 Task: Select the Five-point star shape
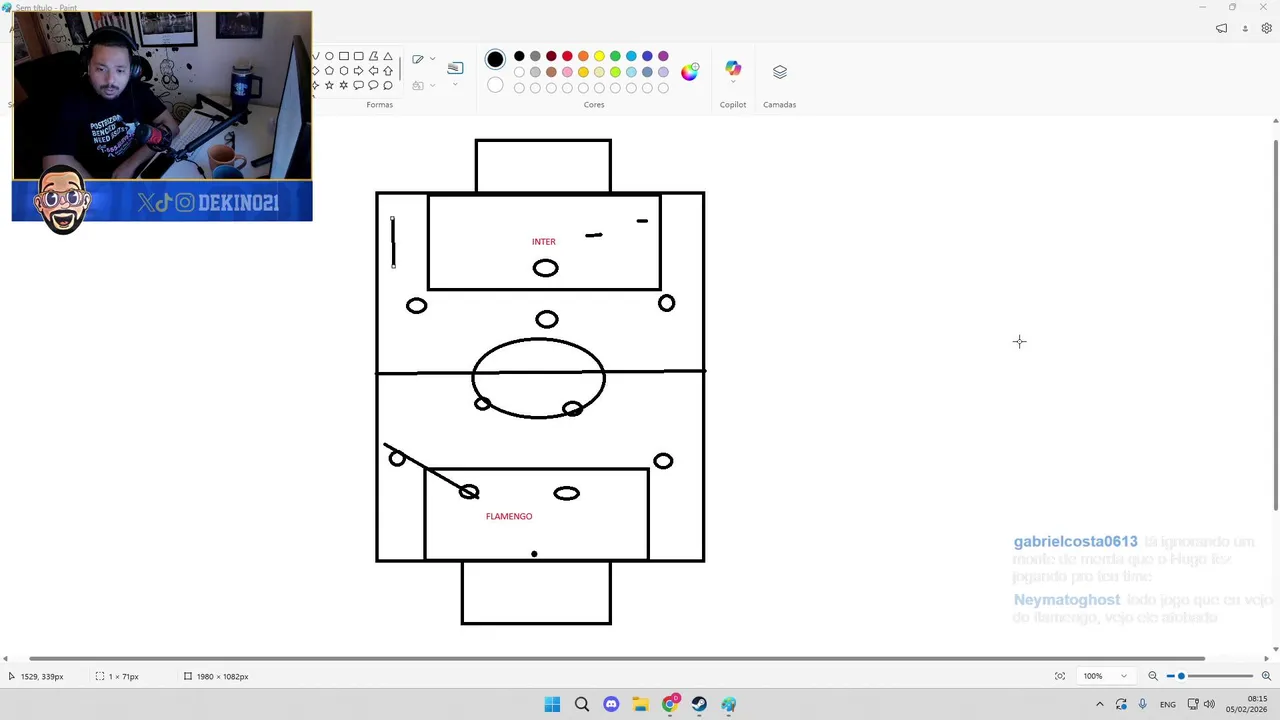329,85
